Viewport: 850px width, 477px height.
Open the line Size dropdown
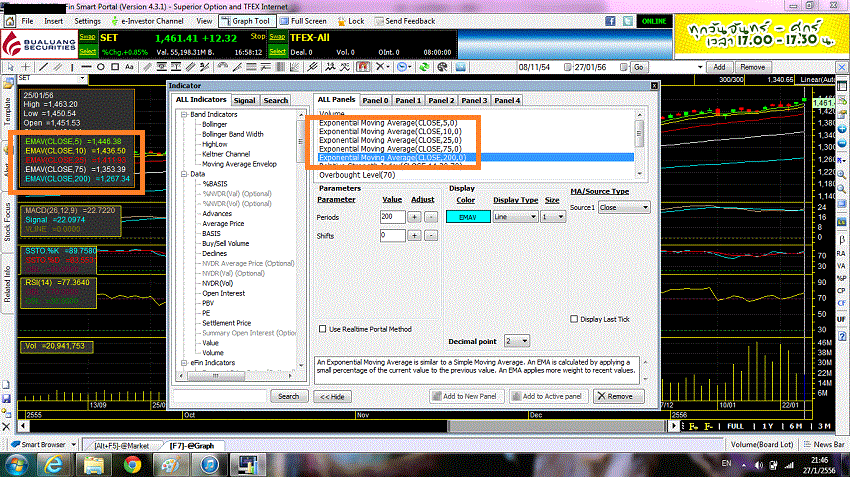coord(553,217)
